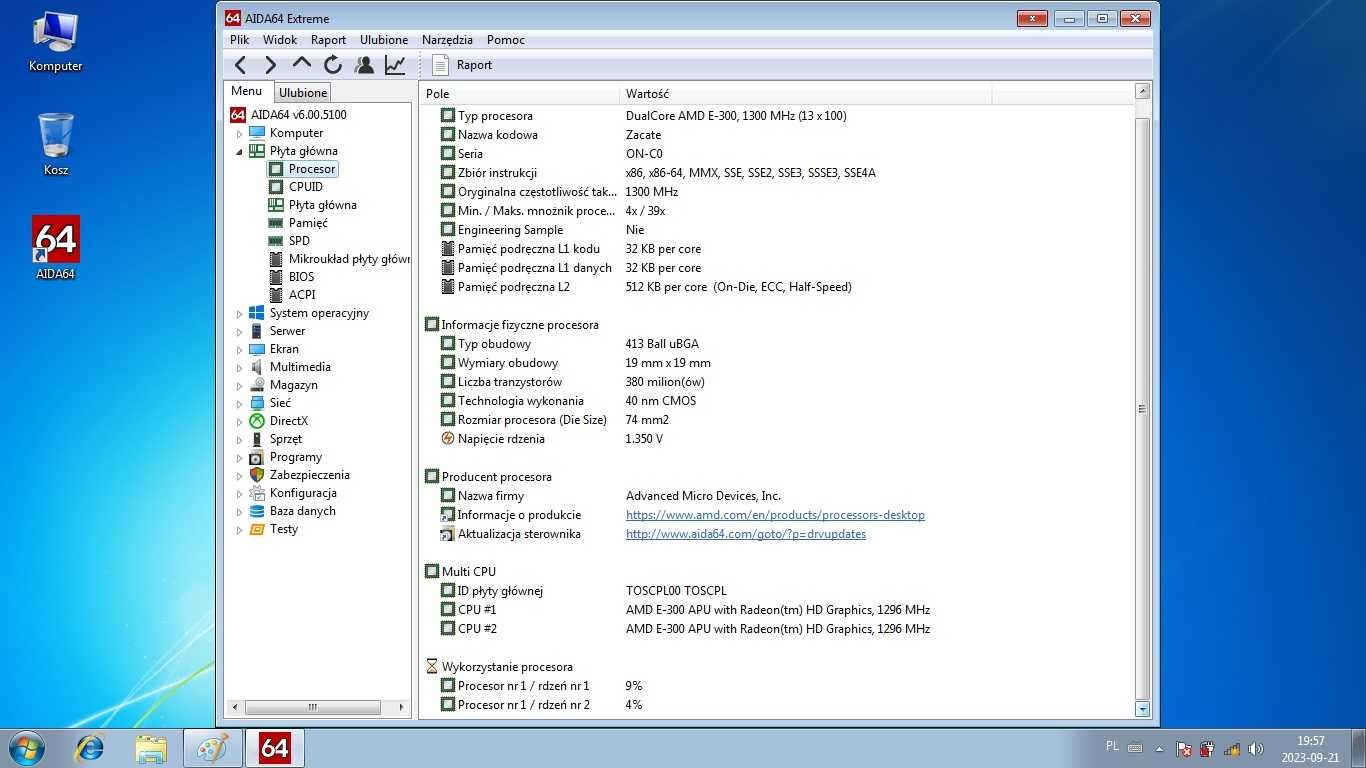Select the Komputer desktop icon
This screenshot has height=768, width=1366.
[x=56, y=42]
